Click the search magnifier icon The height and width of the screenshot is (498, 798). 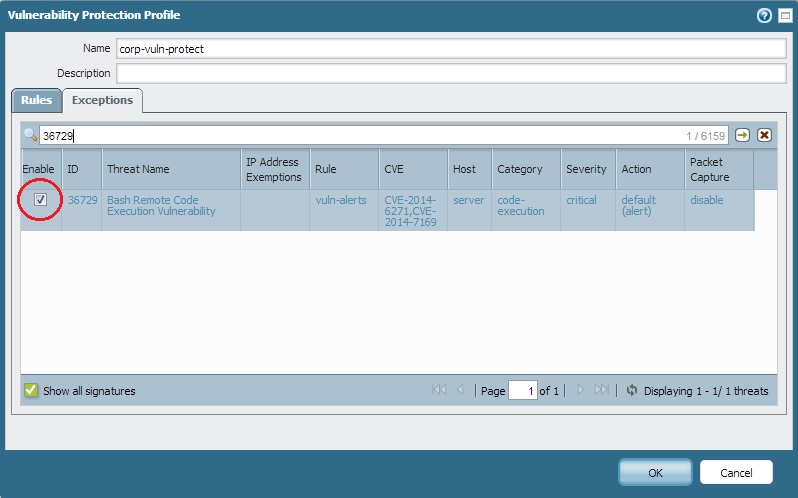[x=30, y=135]
